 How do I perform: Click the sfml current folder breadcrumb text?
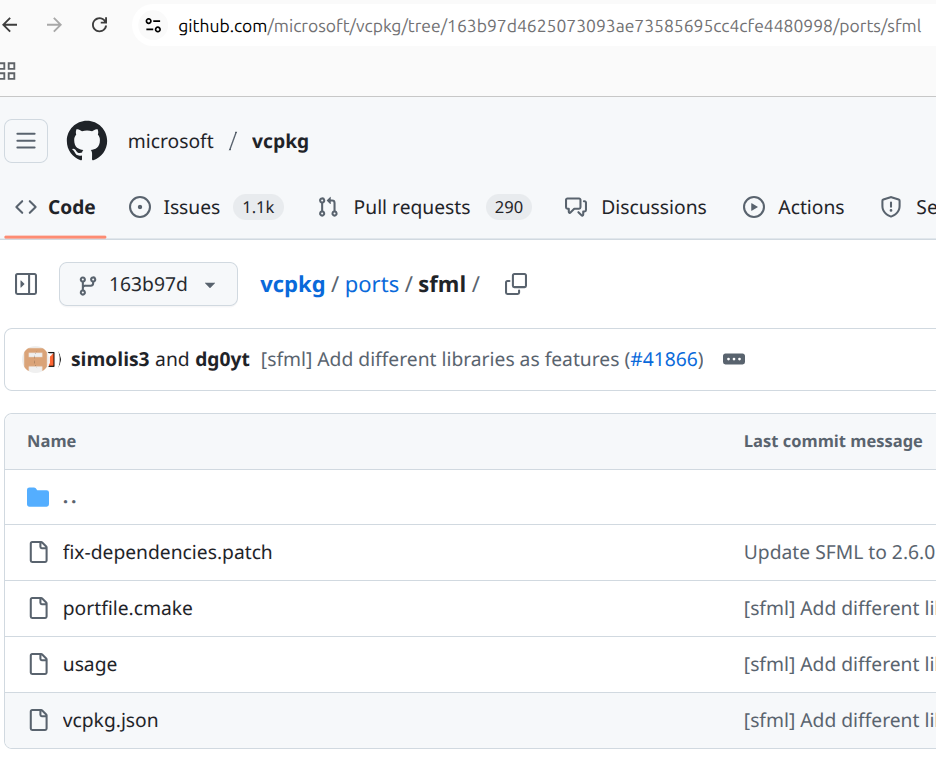442,284
